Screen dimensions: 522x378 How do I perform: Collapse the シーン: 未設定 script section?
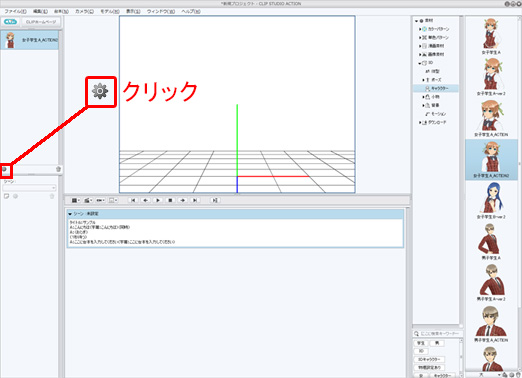(70, 214)
